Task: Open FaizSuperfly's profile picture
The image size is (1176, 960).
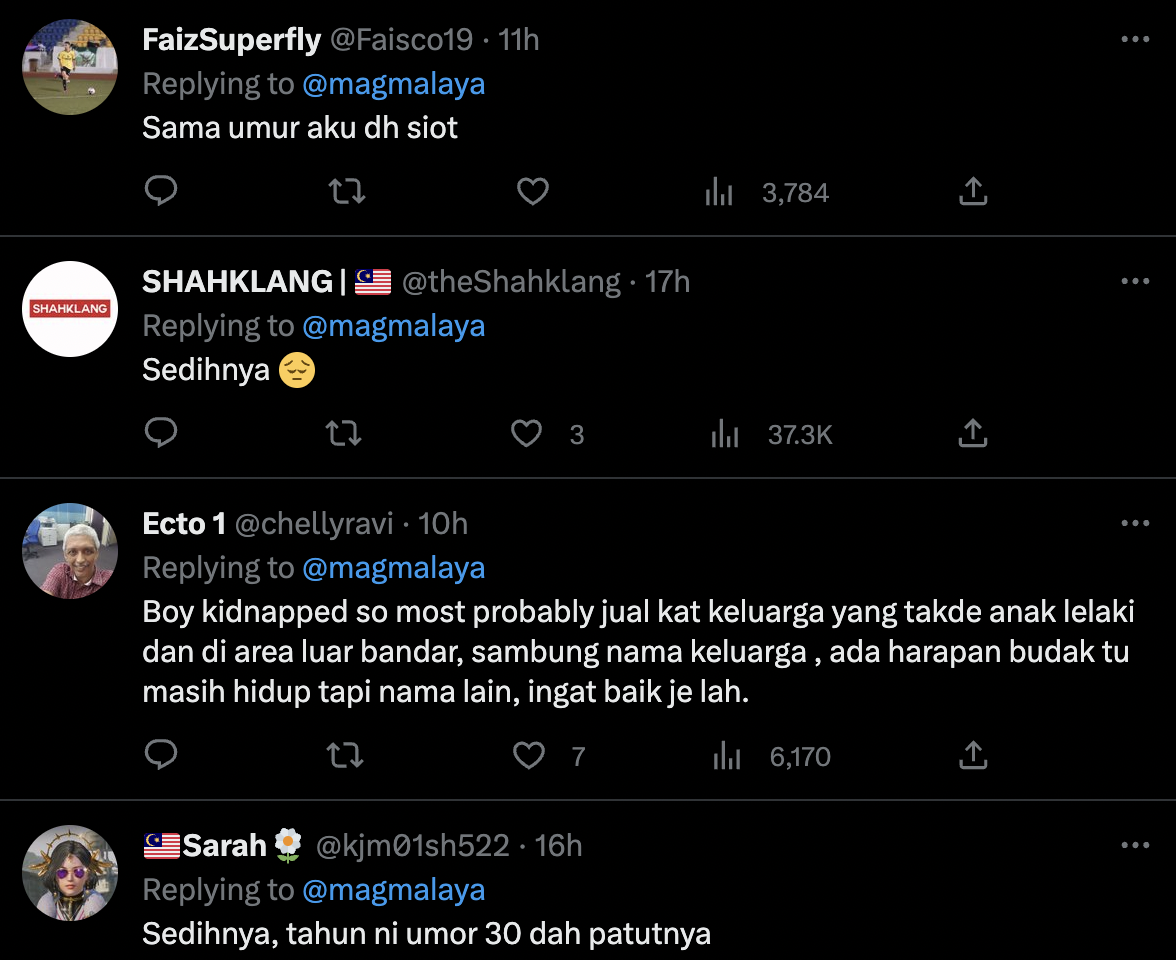Action: [70, 67]
